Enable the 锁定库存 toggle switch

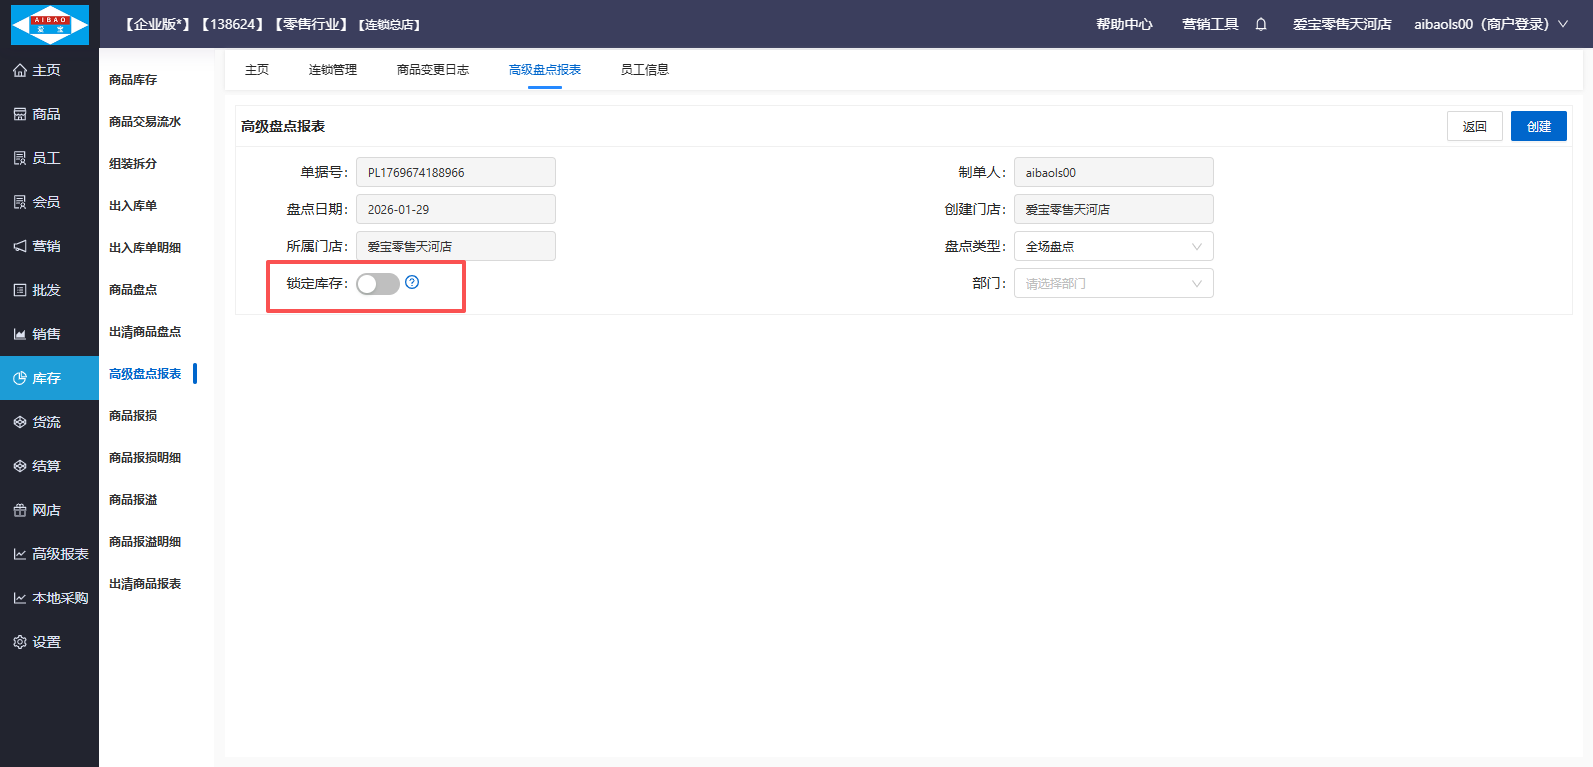point(378,284)
